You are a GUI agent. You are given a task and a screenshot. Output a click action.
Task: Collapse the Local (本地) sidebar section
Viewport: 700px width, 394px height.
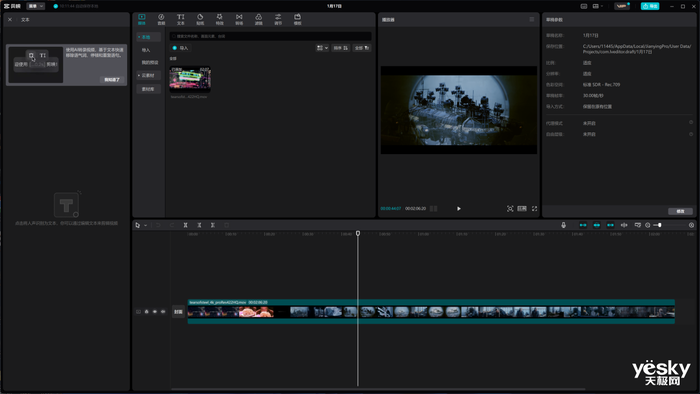tap(148, 37)
